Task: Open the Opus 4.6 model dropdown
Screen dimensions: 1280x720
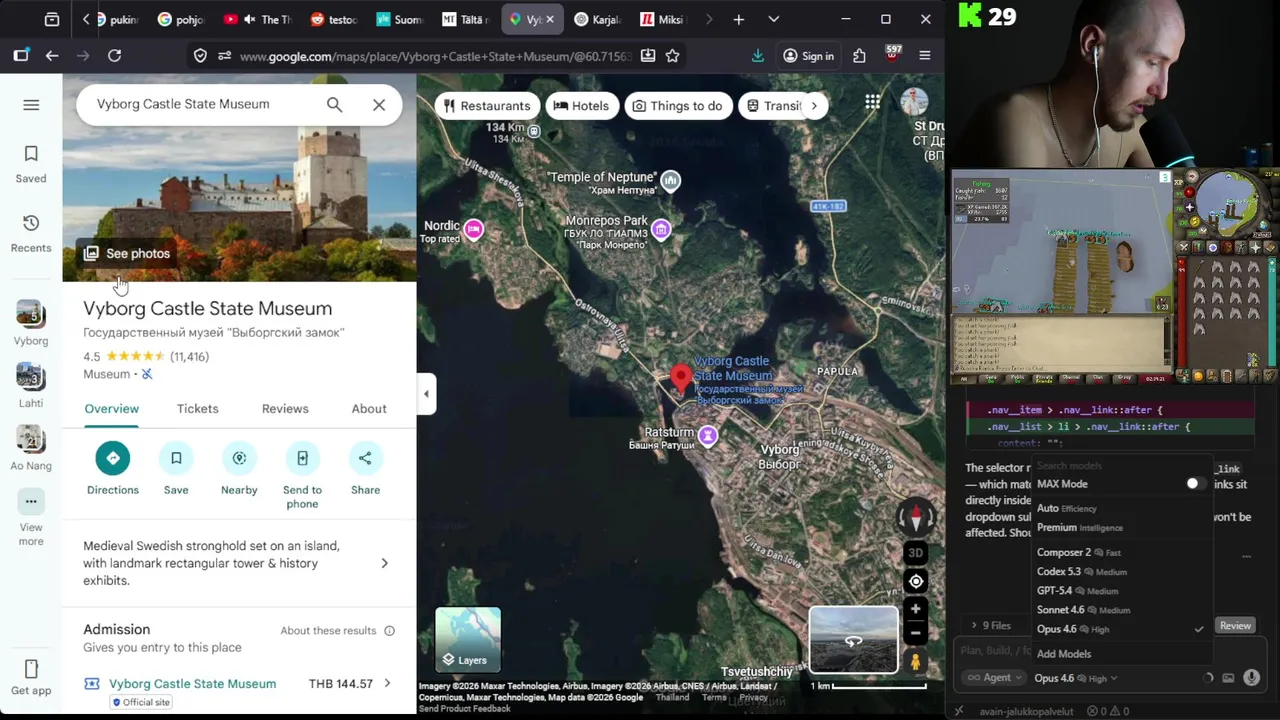Action: point(1076,678)
